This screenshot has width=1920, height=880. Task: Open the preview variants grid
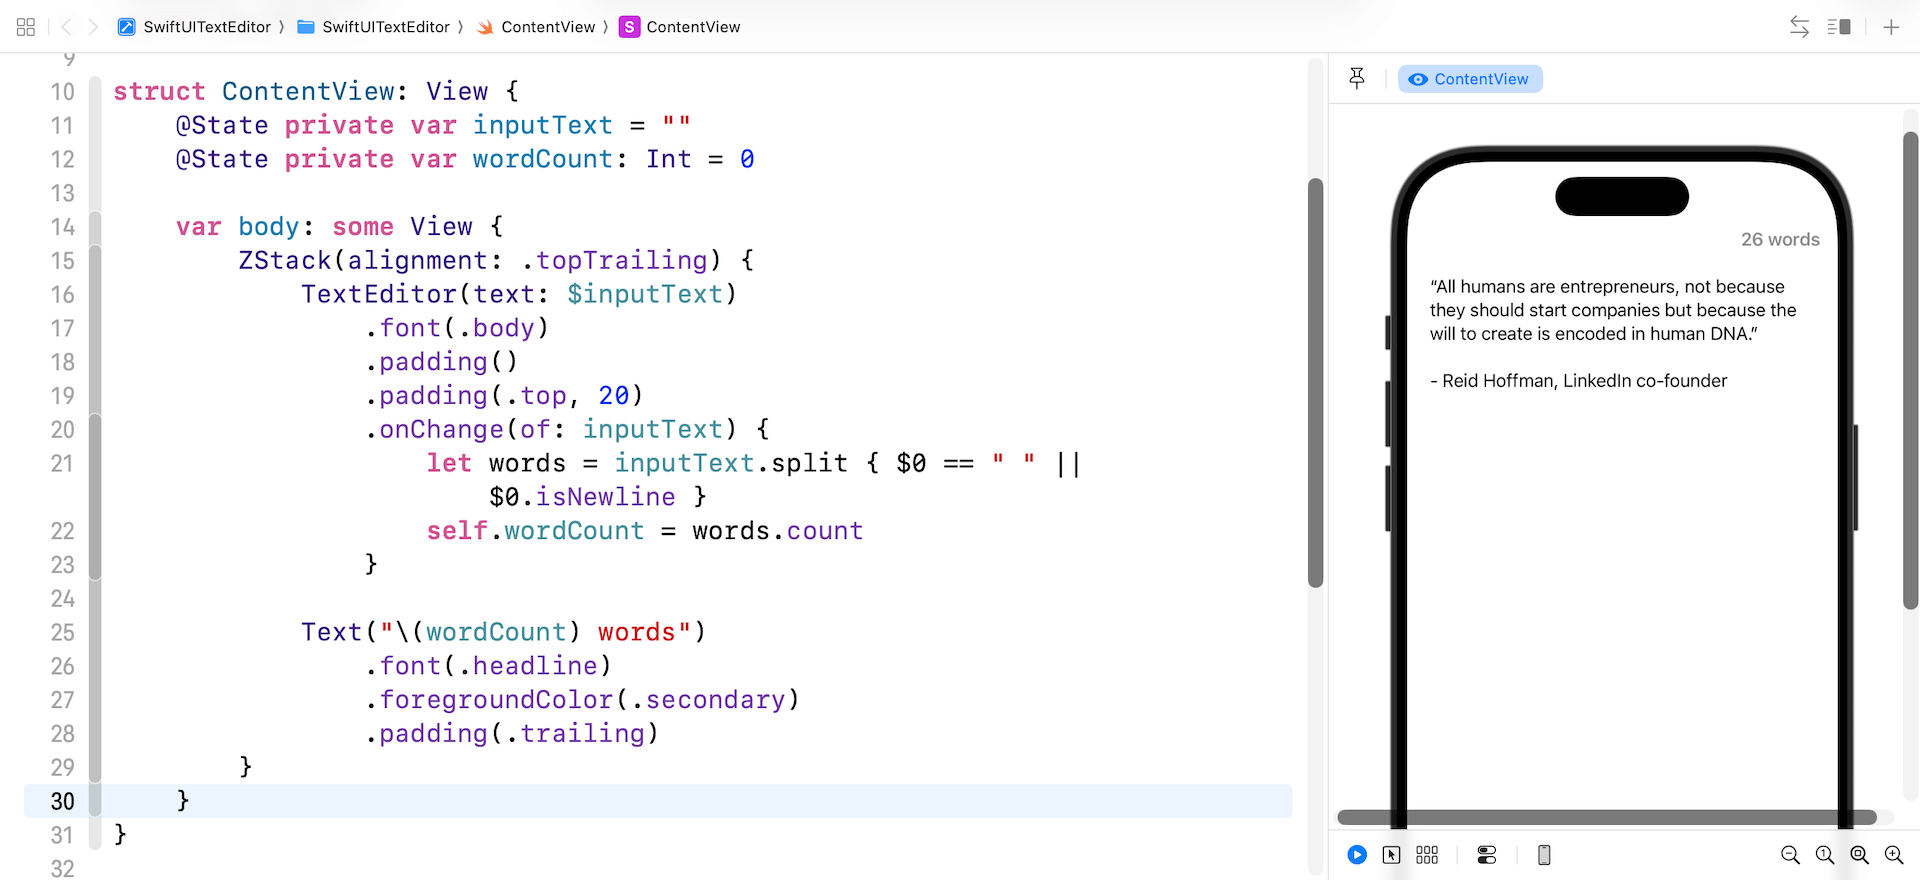tap(1427, 855)
